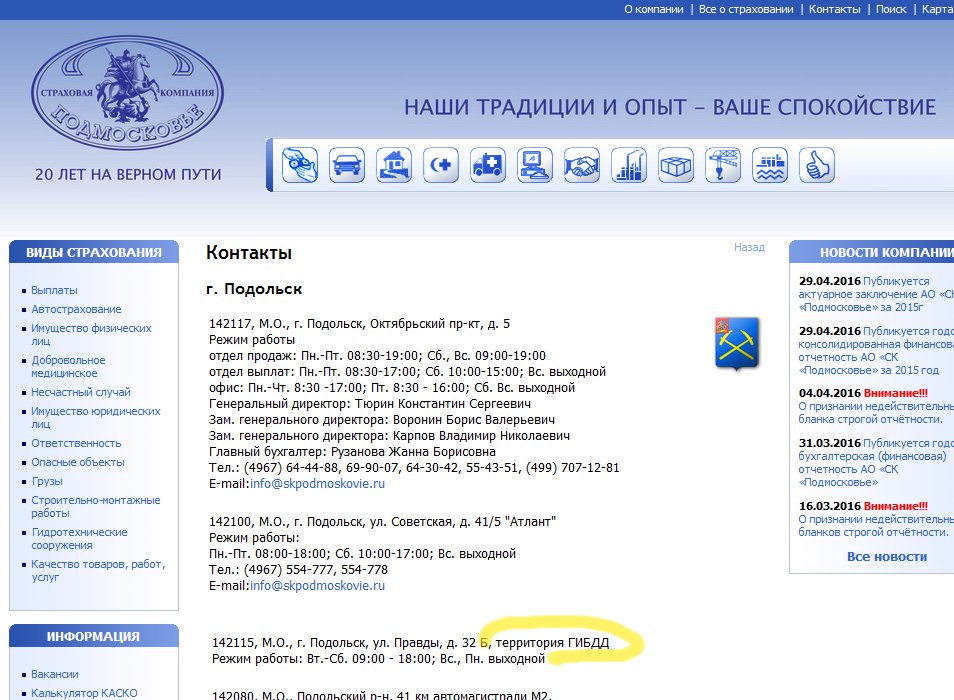Open the cargo box icon
The height and width of the screenshot is (700, 954).
pos(676,165)
